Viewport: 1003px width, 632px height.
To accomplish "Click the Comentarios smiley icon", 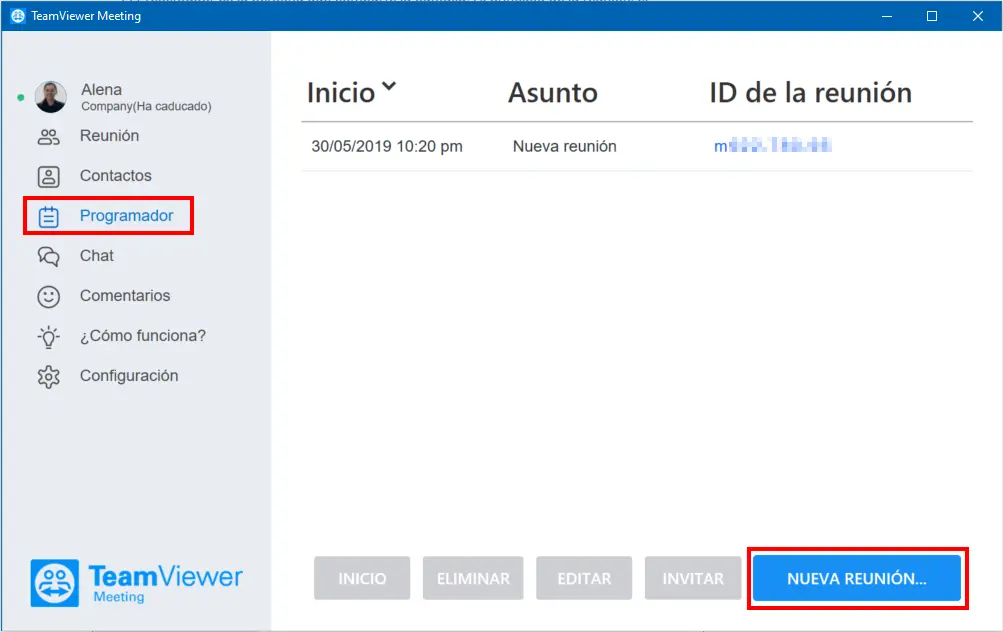I will point(49,296).
